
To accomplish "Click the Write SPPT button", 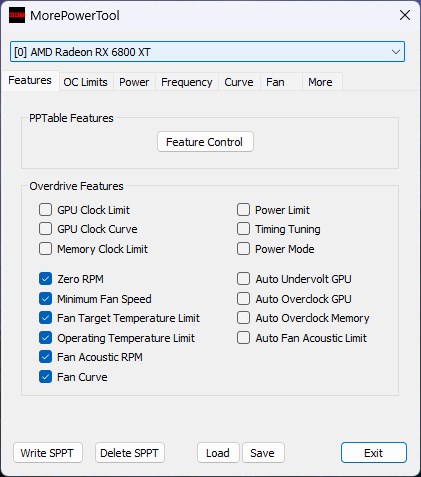I will pyautogui.click(x=48, y=453).
